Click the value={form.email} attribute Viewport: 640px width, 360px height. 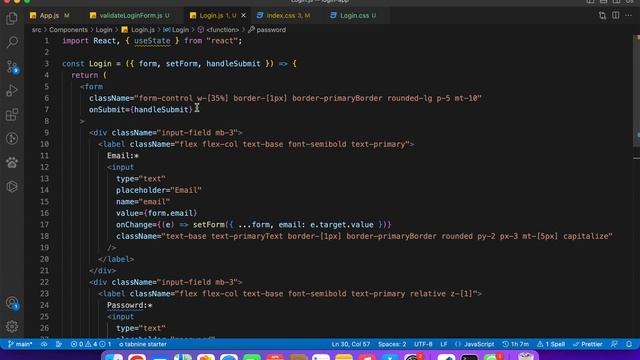click(x=157, y=213)
